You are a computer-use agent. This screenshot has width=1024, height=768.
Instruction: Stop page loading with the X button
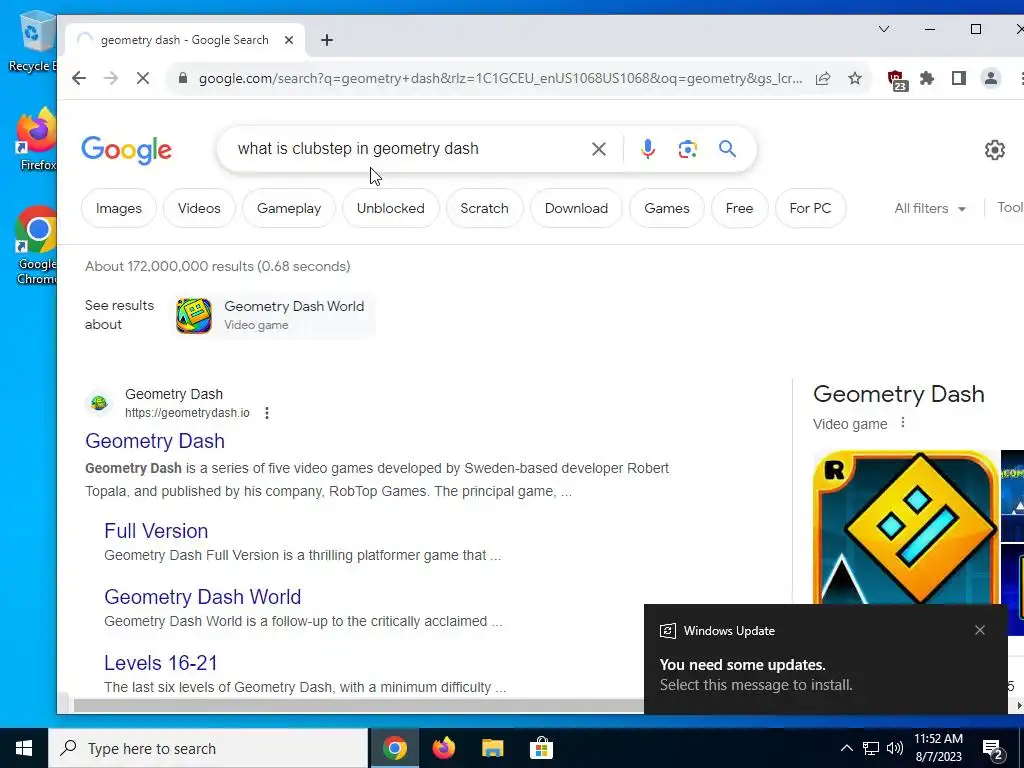[143, 78]
